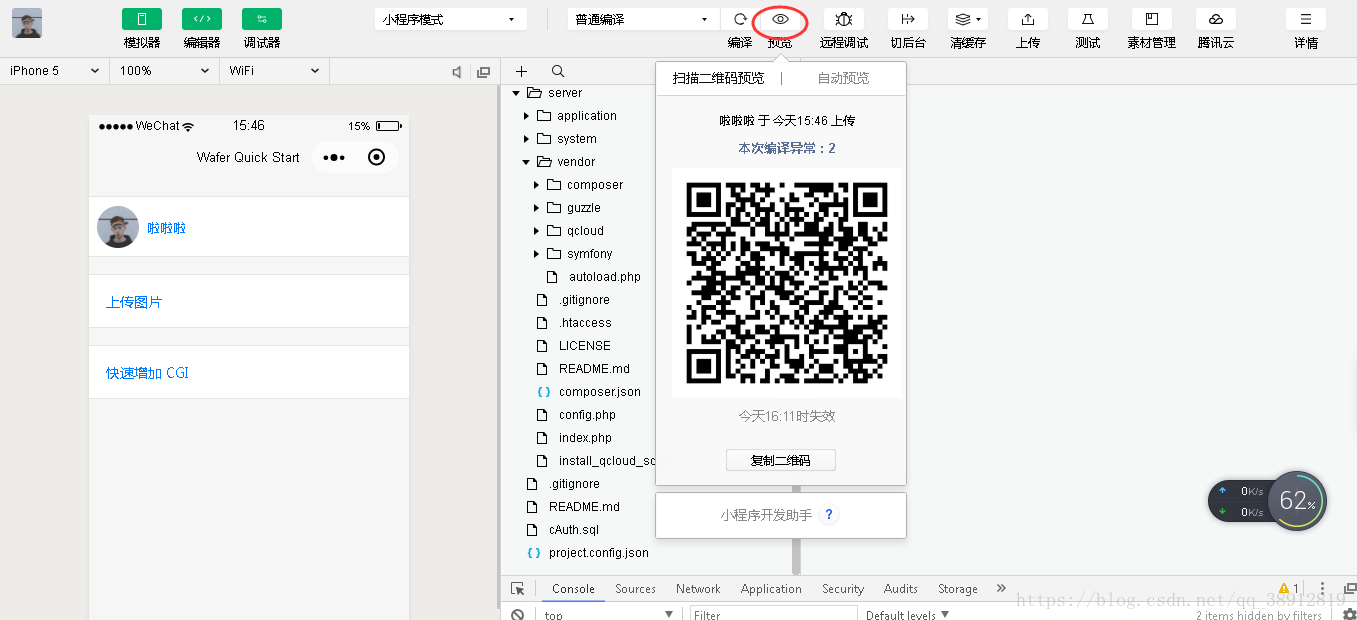Open project.config.json file
1357x620 pixels.
pyautogui.click(x=598, y=553)
